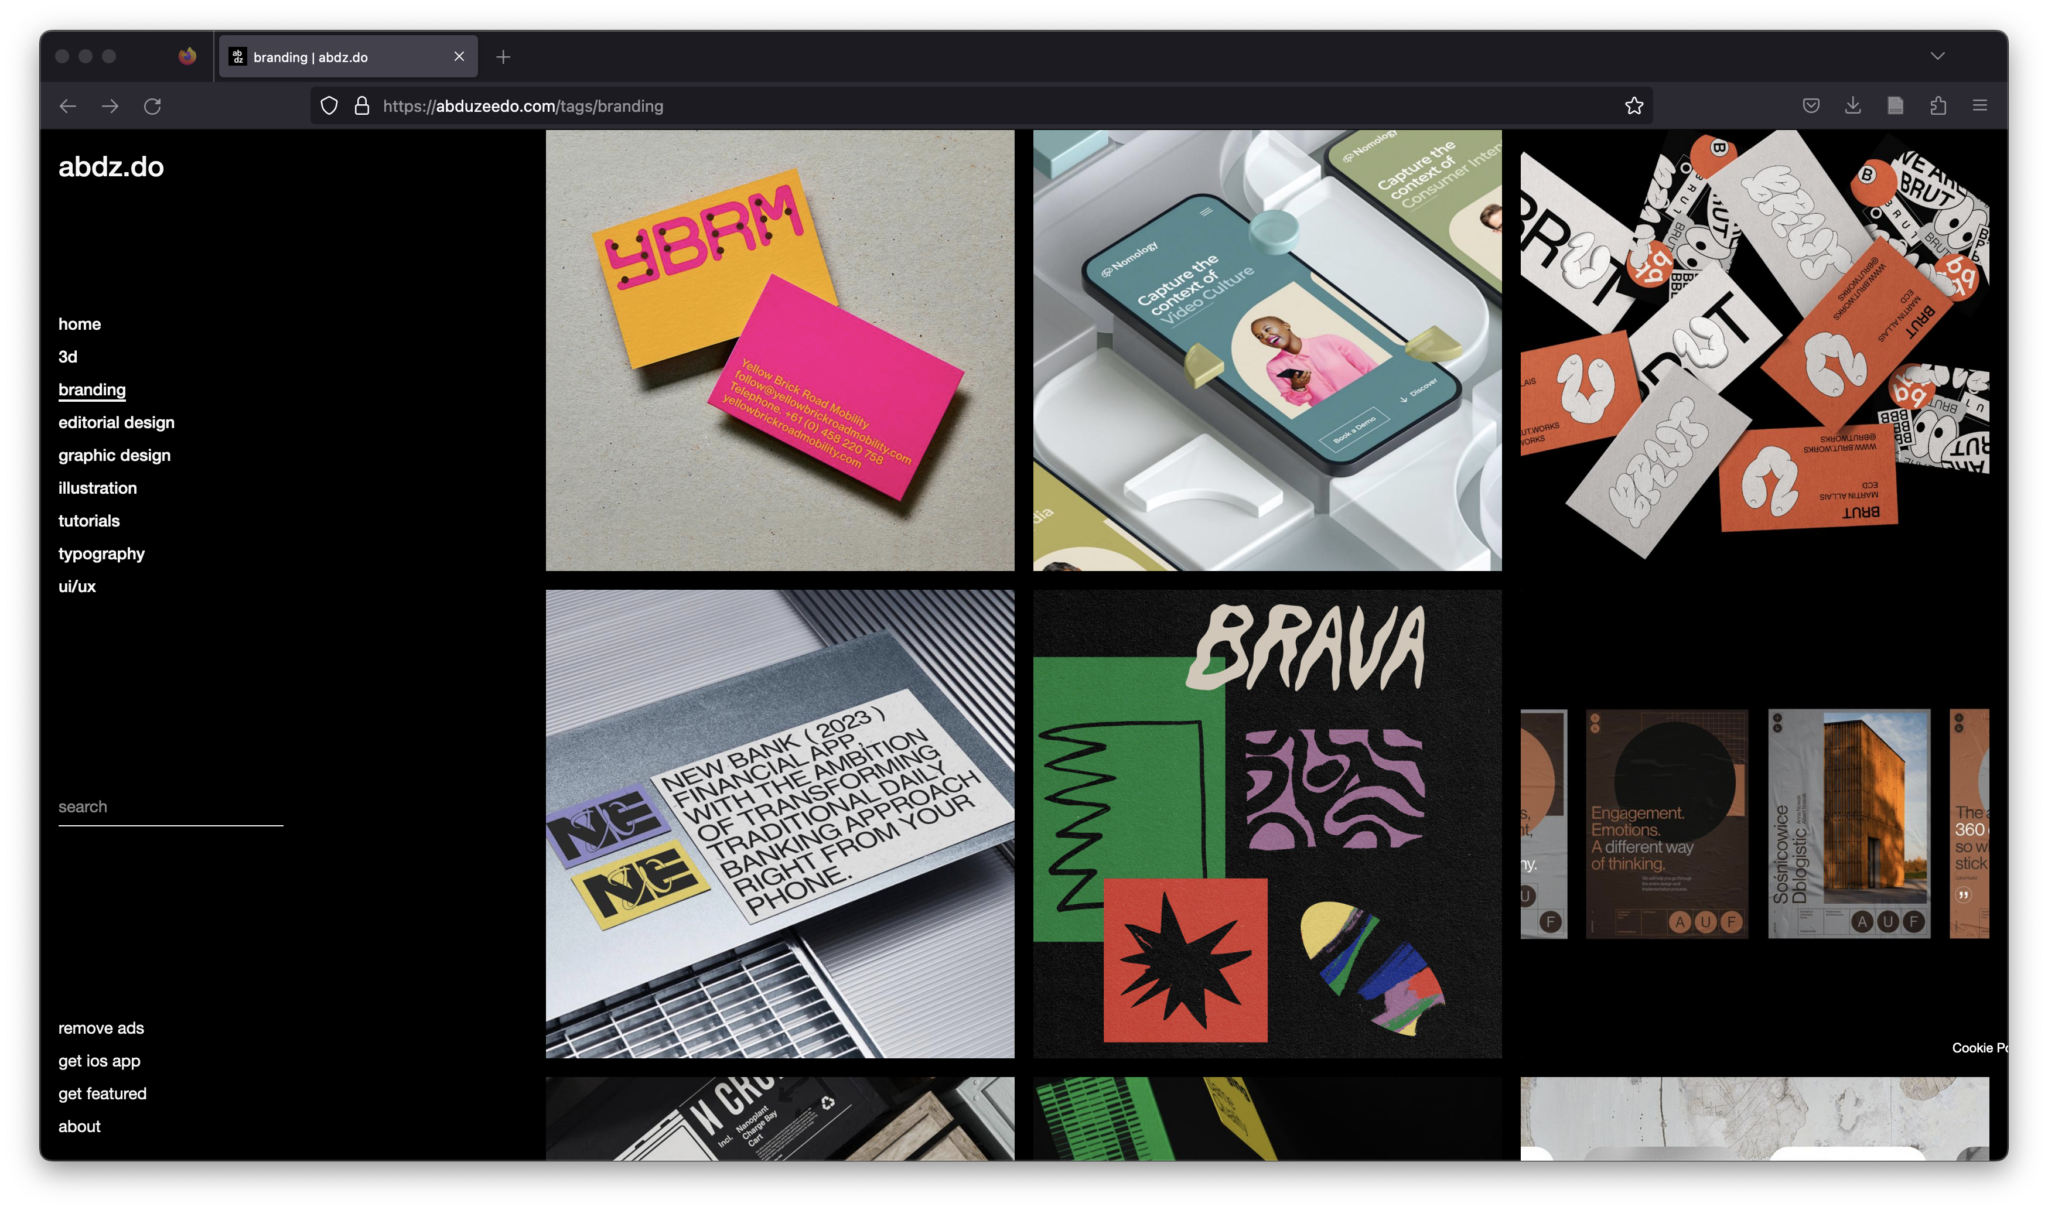
Task: Open the downloads panel
Action: point(1853,106)
